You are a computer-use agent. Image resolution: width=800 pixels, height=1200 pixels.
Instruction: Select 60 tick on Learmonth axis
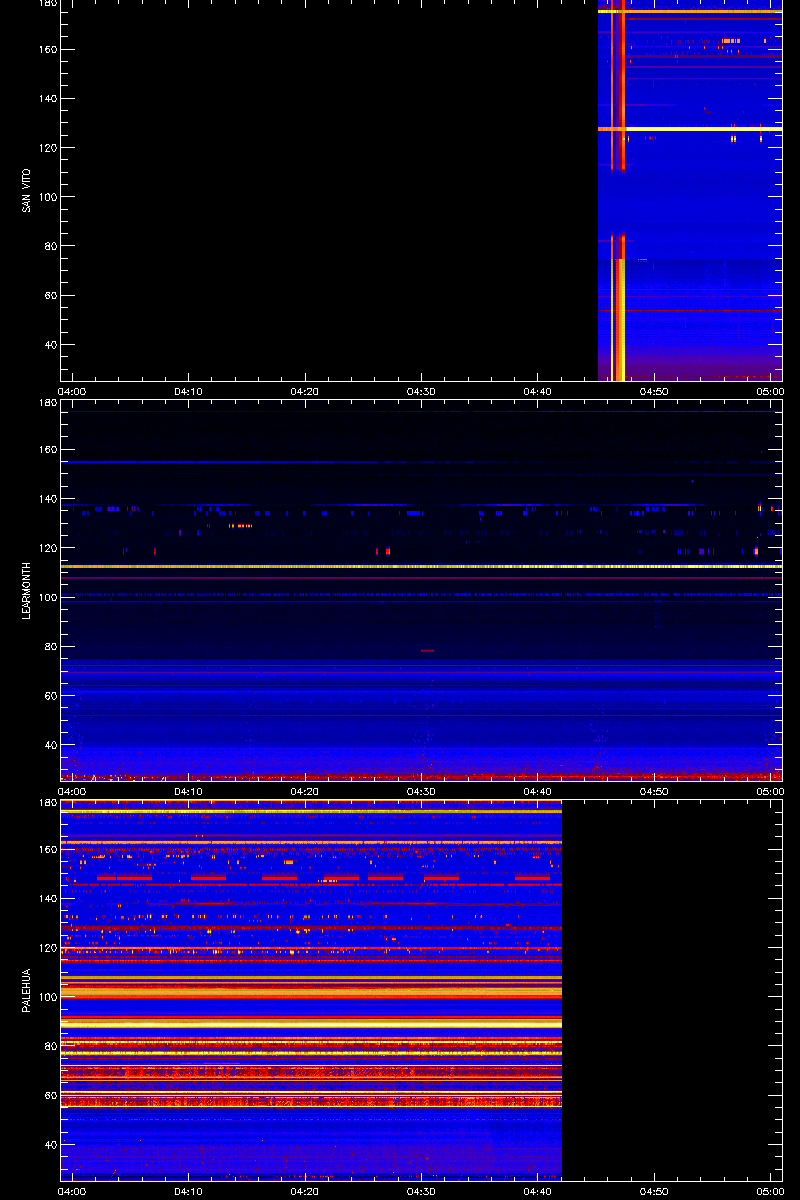click(50, 695)
